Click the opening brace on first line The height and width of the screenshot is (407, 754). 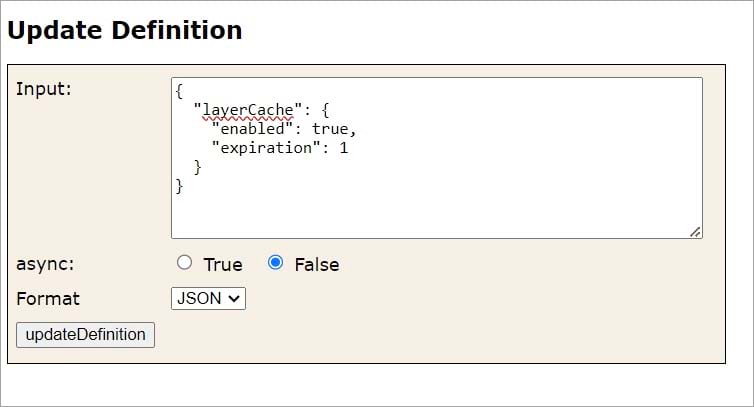[179, 91]
